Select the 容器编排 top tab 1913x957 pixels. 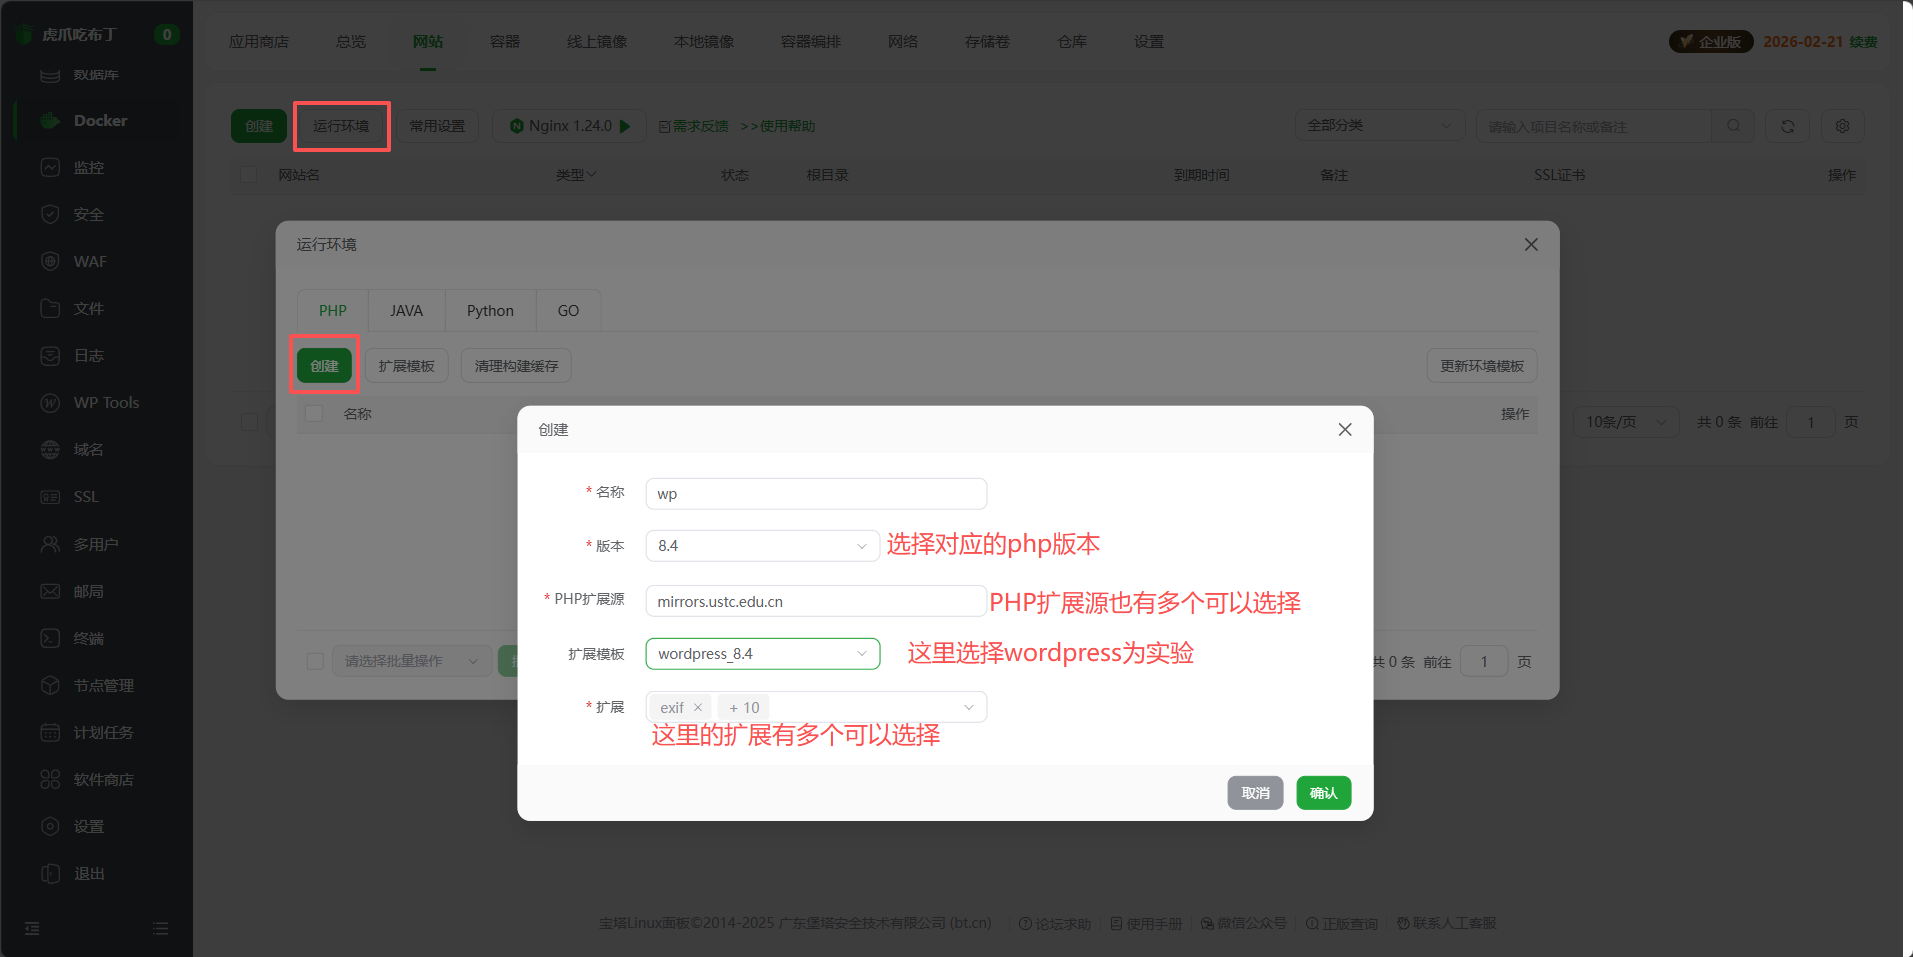tap(810, 41)
